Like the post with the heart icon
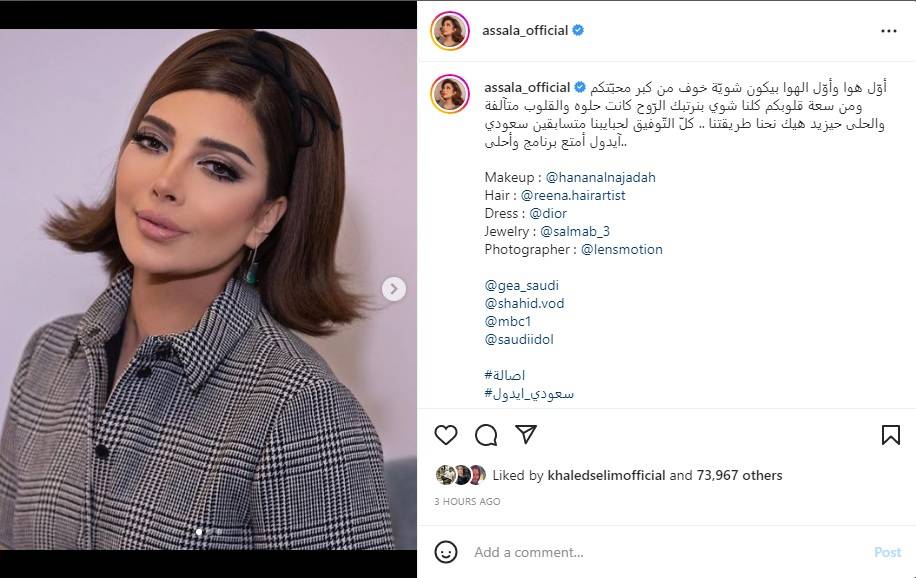Screen dimensions: 916x578 click(x=446, y=435)
